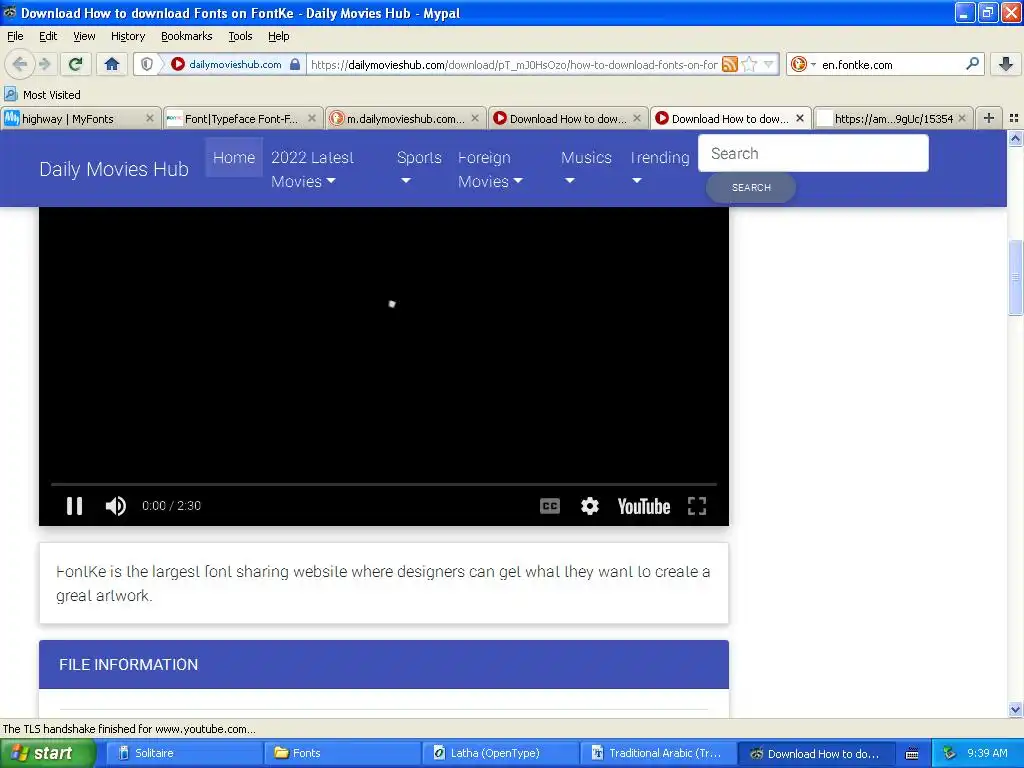Click the site Search input field
The width and height of the screenshot is (1024, 768).
813,153
